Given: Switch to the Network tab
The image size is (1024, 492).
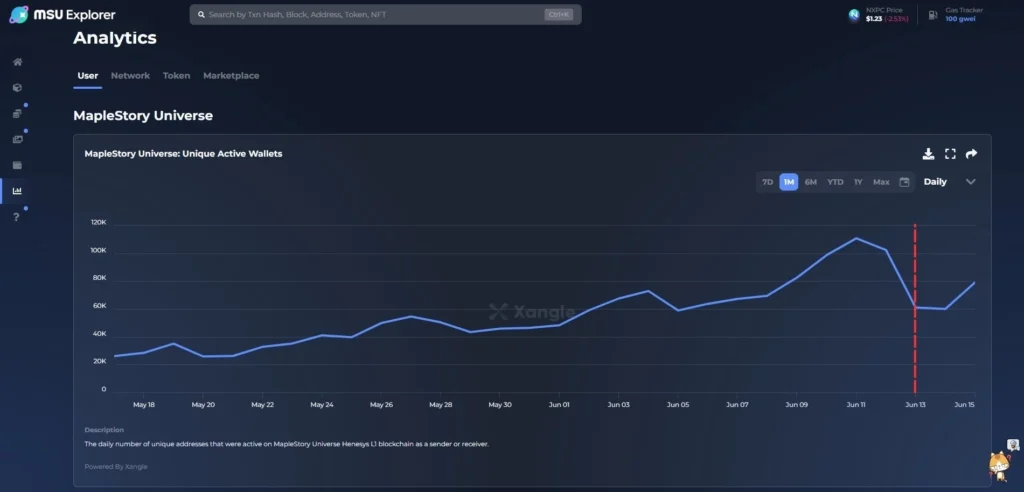Looking at the screenshot, I should pyautogui.click(x=131, y=76).
